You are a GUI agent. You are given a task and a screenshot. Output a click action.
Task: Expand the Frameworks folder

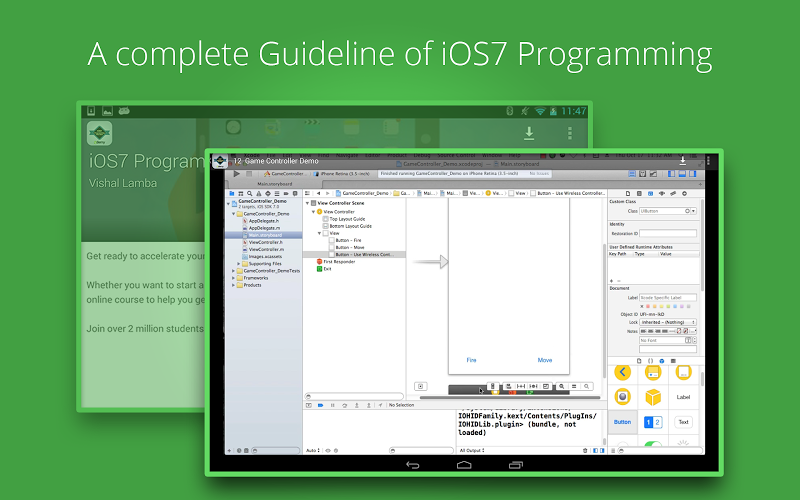[234, 278]
